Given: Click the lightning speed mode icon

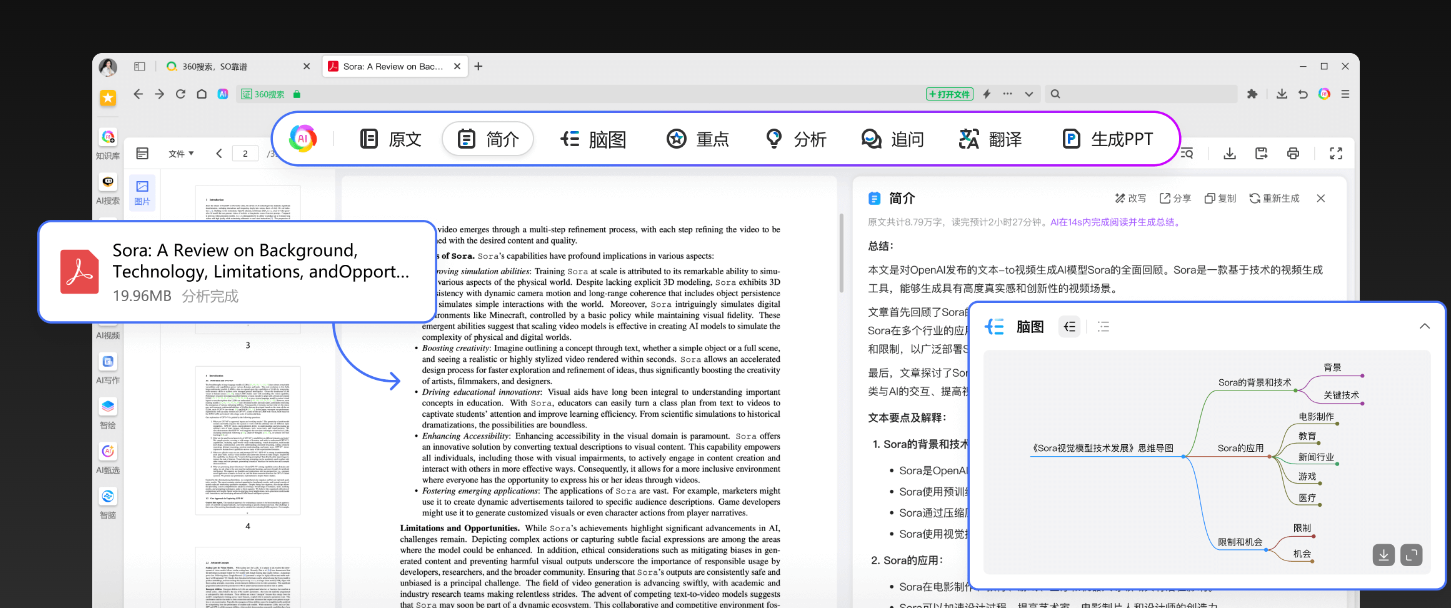Looking at the screenshot, I should coord(986,94).
